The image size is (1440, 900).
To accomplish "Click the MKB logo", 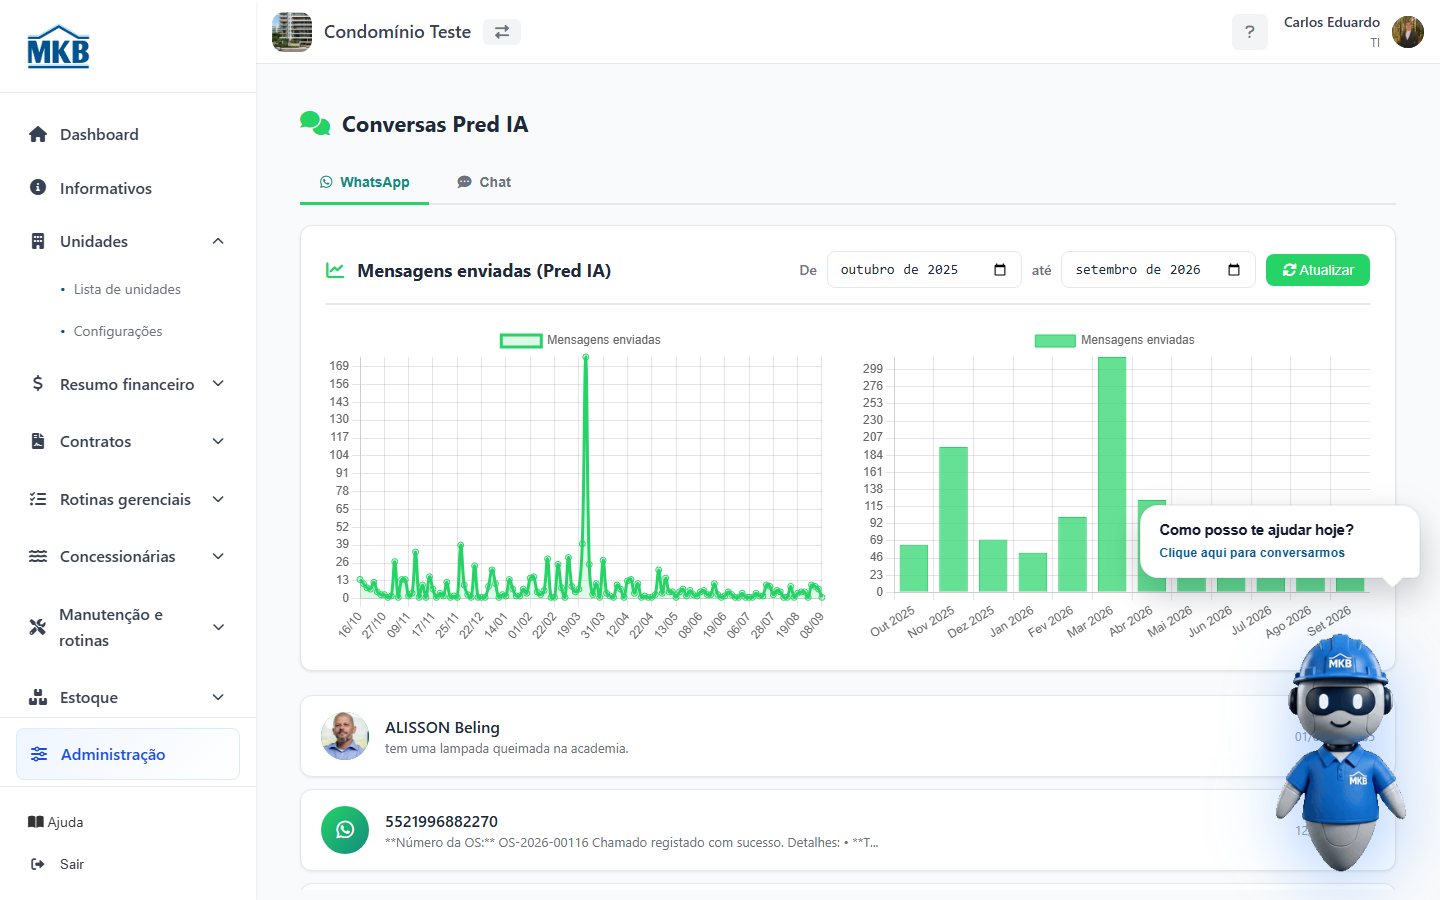I will coord(58,47).
